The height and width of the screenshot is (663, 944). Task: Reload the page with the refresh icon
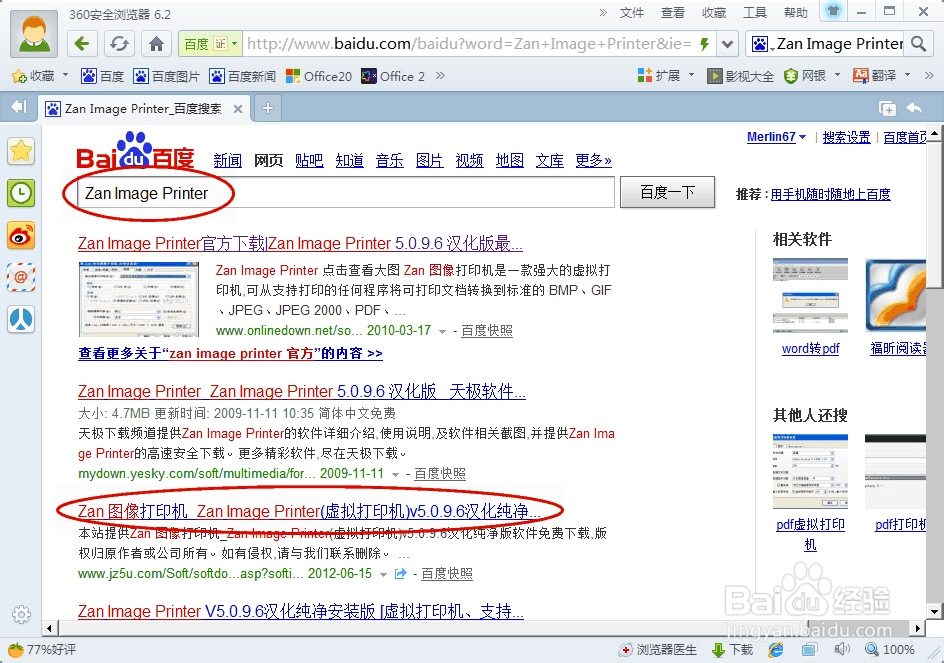(119, 43)
